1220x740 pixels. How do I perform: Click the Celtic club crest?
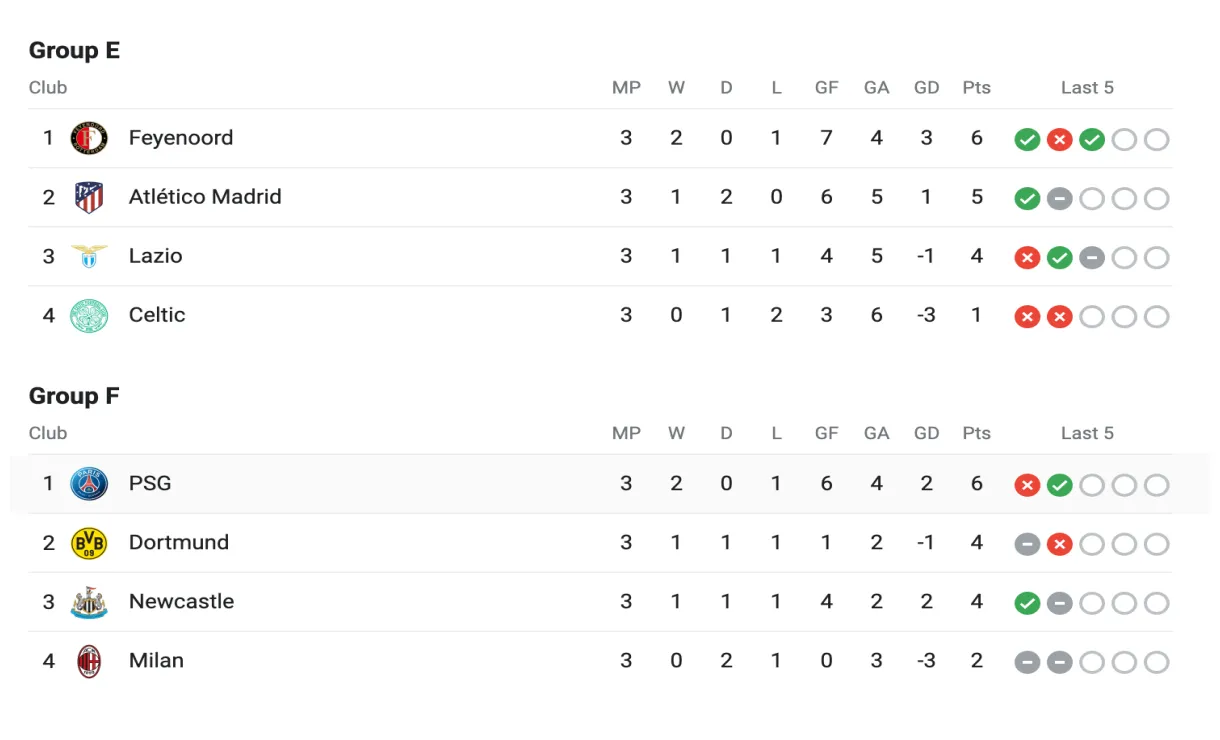[89, 315]
